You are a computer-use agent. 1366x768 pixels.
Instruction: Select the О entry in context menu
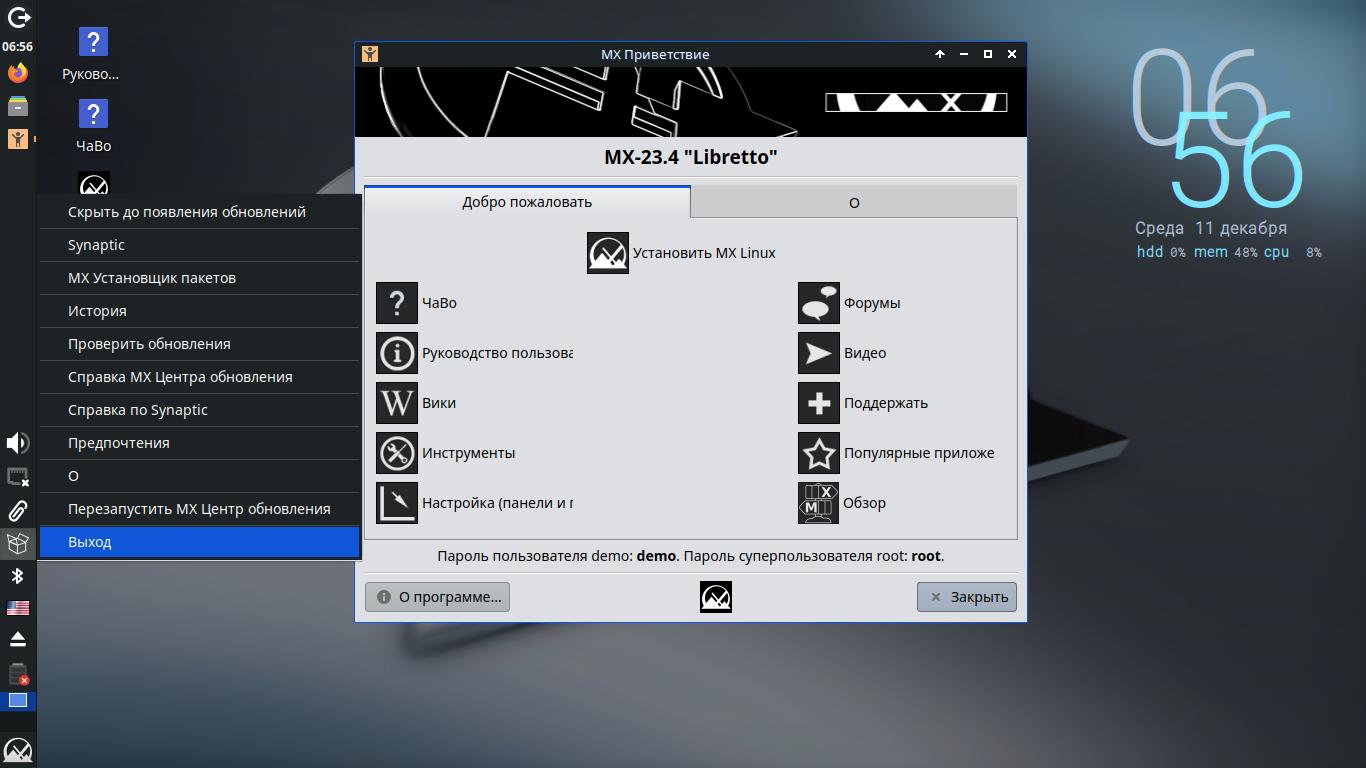[199, 476]
